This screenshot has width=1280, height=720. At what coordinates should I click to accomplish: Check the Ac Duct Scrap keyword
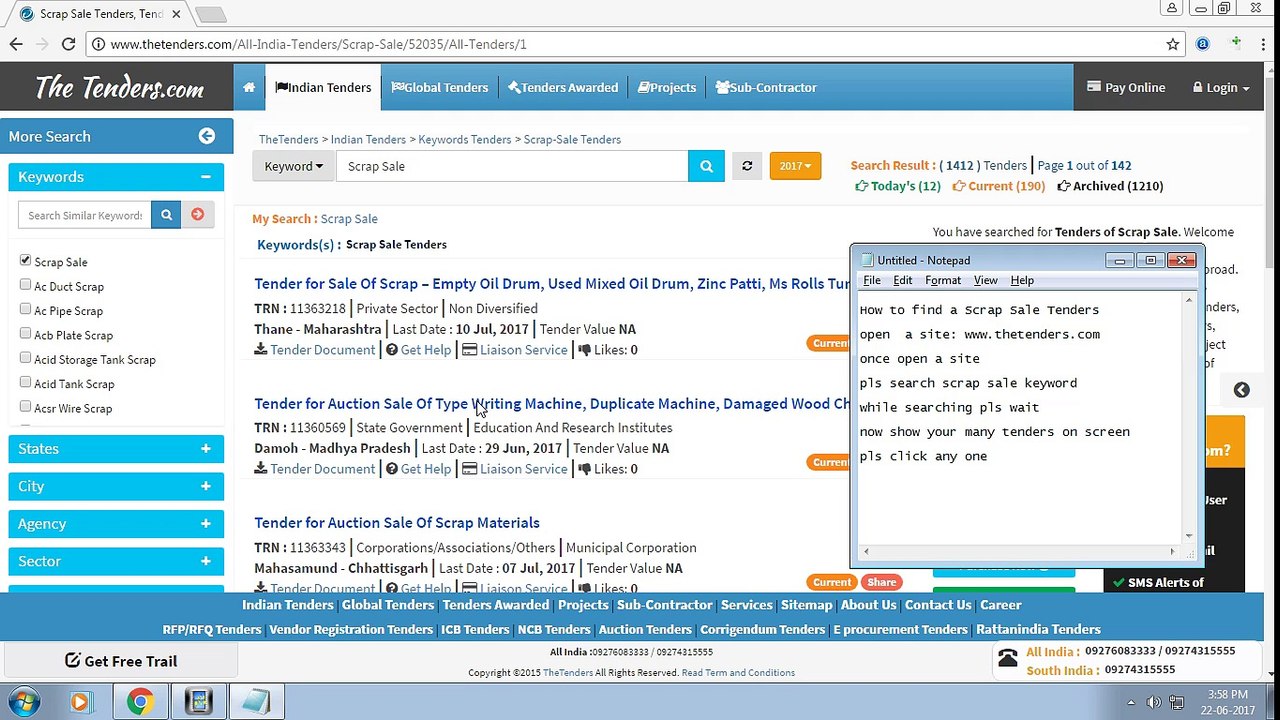click(25, 285)
